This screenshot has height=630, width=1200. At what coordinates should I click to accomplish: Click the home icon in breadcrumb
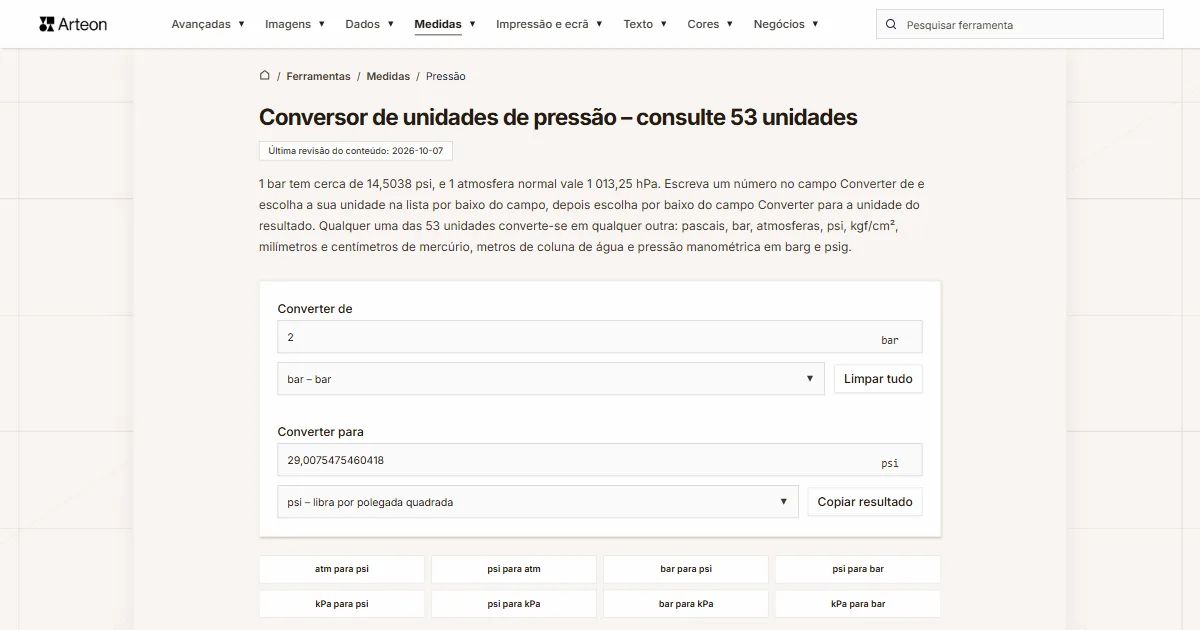pos(264,75)
